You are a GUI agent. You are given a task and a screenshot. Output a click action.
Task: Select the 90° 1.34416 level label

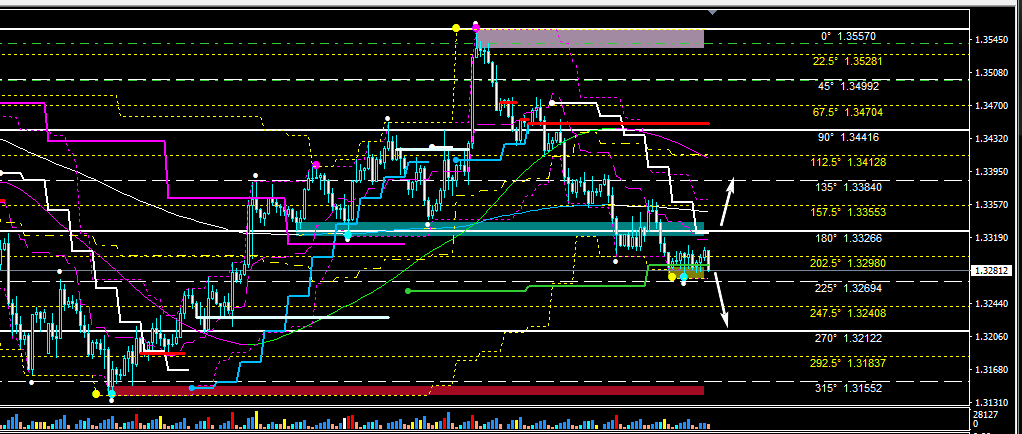coord(850,137)
